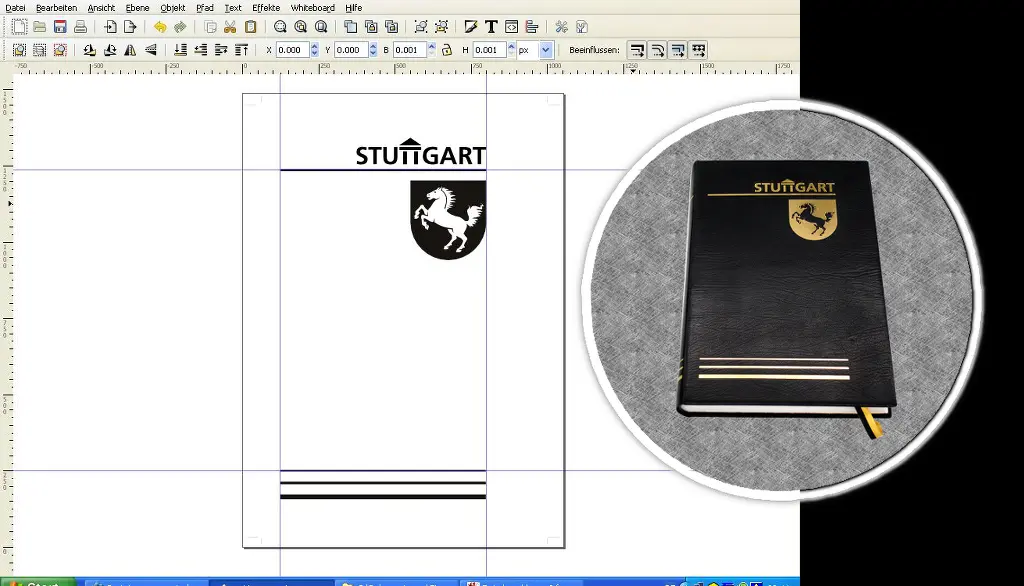Image resolution: width=1024 pixels, height=586 pixels.
Task: Lower the selection to the bottom
Action: click(x=180, y=50)
